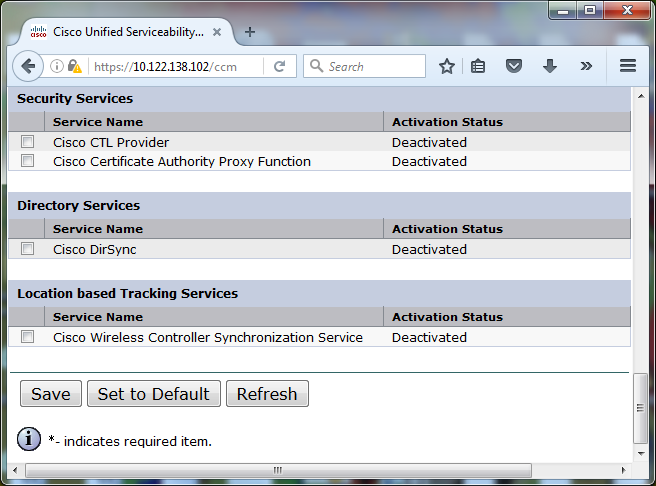This screenshot has height=486, width=656.
Task: Click the Cisco CTL Provider service name
Action: pos(111,143)
